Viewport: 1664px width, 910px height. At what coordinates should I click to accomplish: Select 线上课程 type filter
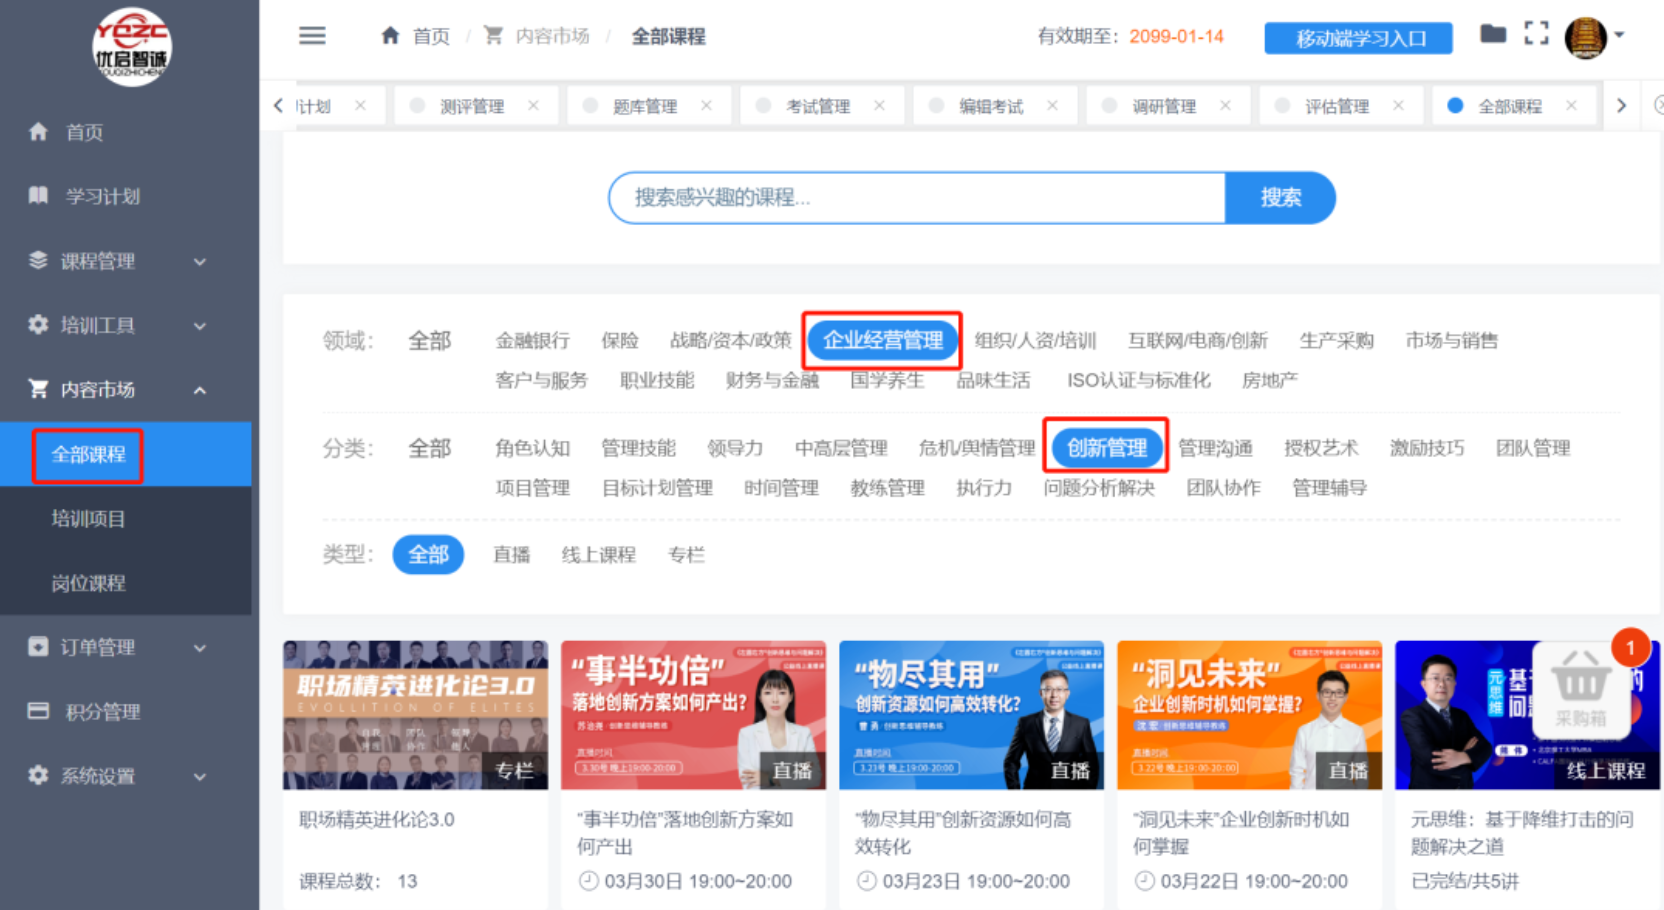point(598,555)
